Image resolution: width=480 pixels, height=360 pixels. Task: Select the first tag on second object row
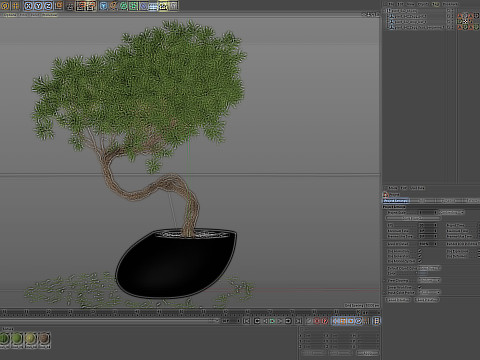[460, 16]
